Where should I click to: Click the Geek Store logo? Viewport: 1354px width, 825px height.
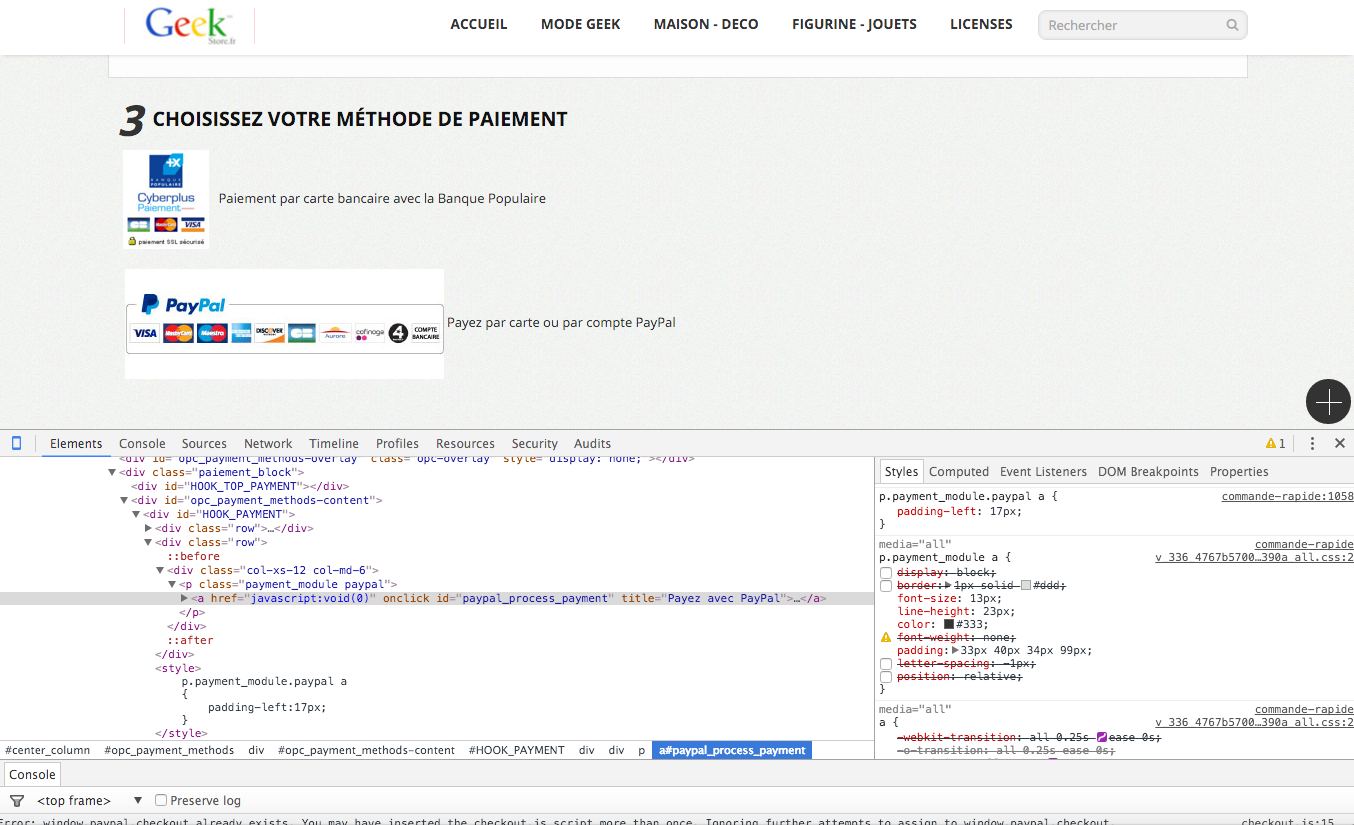pyautogui.click(x=190, y=25)
